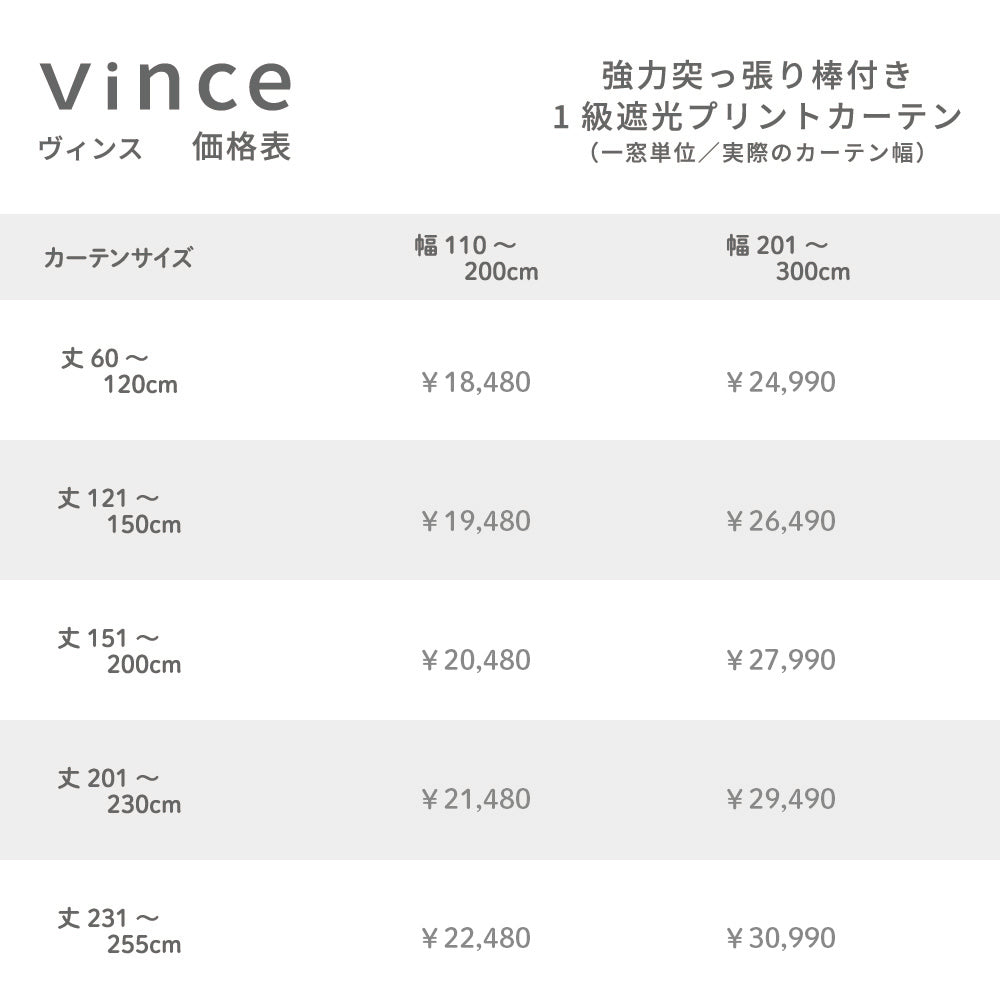
Task: Select the ¥30,990 price cell
Action: point(781,938)
